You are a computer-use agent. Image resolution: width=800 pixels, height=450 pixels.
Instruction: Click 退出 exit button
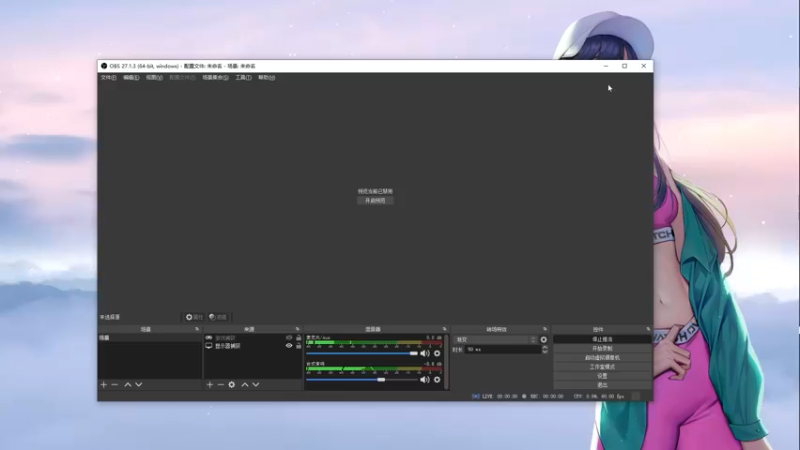[603, 385]
